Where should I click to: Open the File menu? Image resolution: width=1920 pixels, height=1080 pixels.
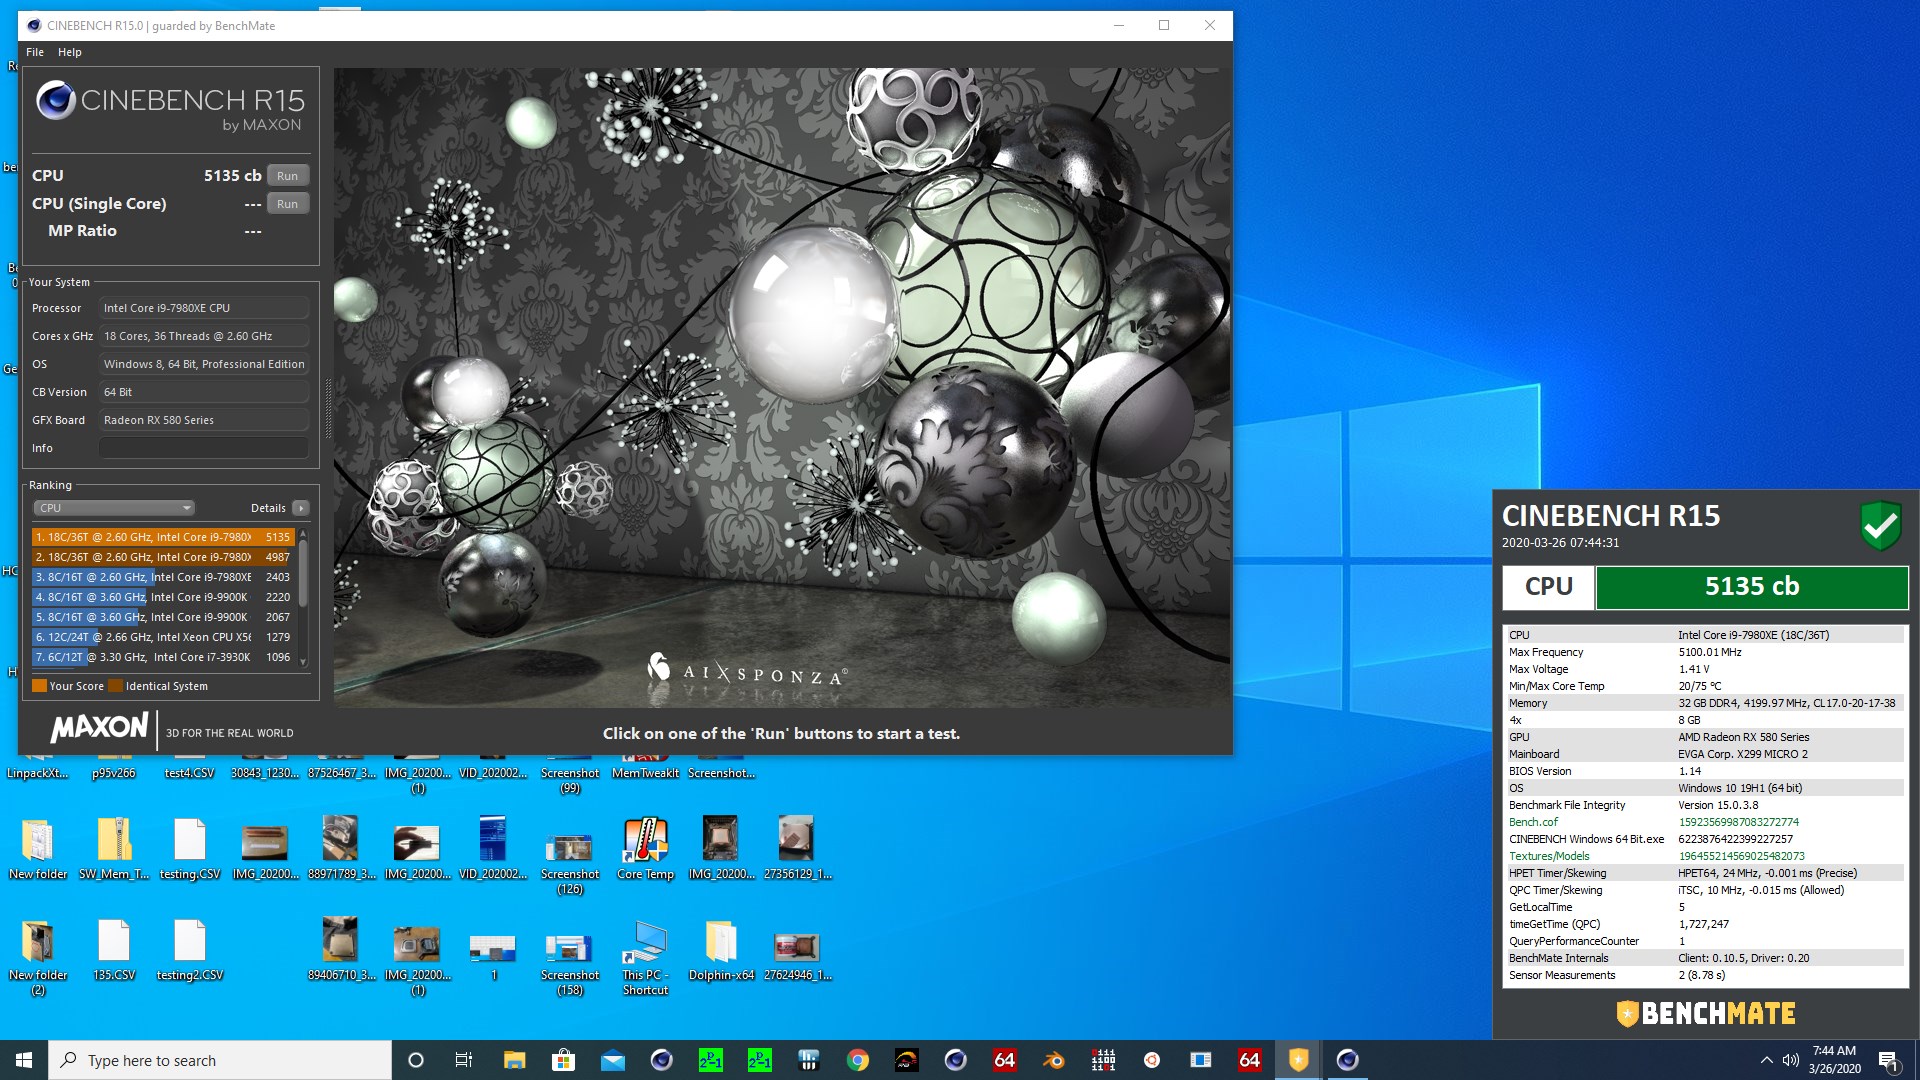[x=35, y=52]
